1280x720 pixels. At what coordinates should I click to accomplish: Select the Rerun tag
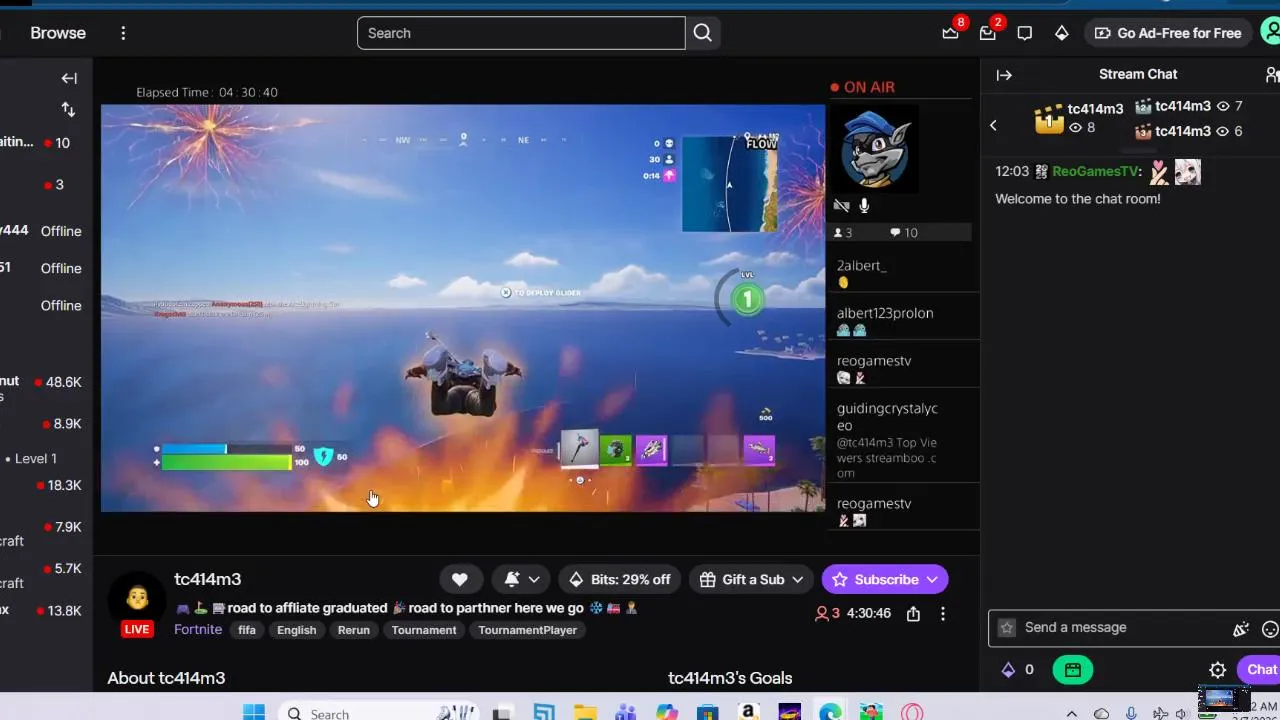(x=353, y=630)
